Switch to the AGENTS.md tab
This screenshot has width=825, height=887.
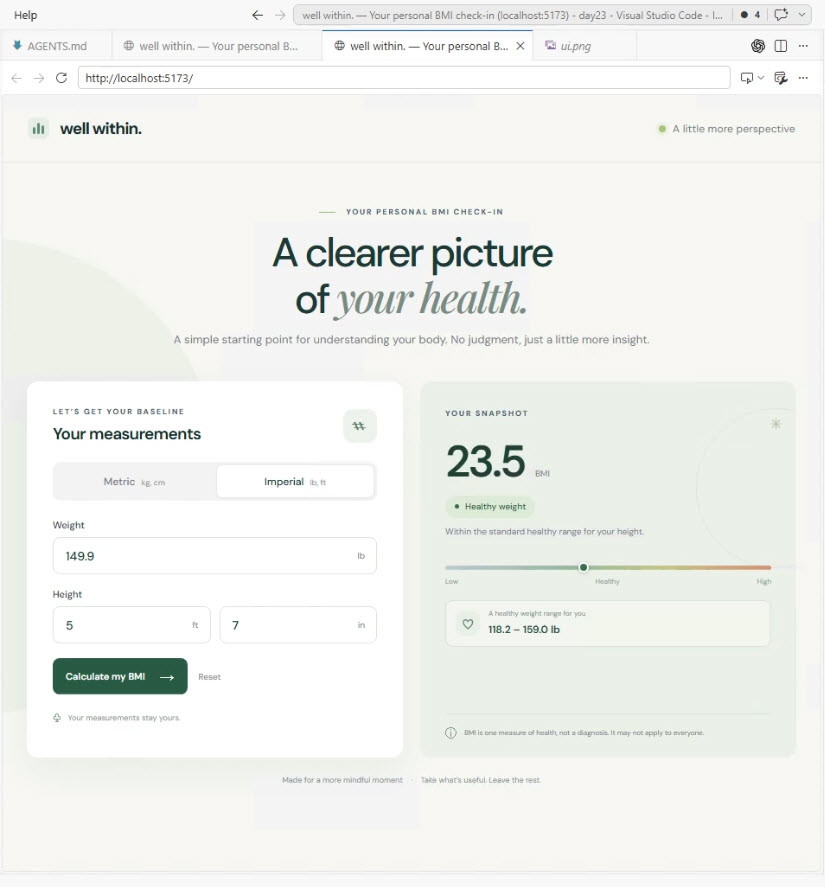click(55, 46)
